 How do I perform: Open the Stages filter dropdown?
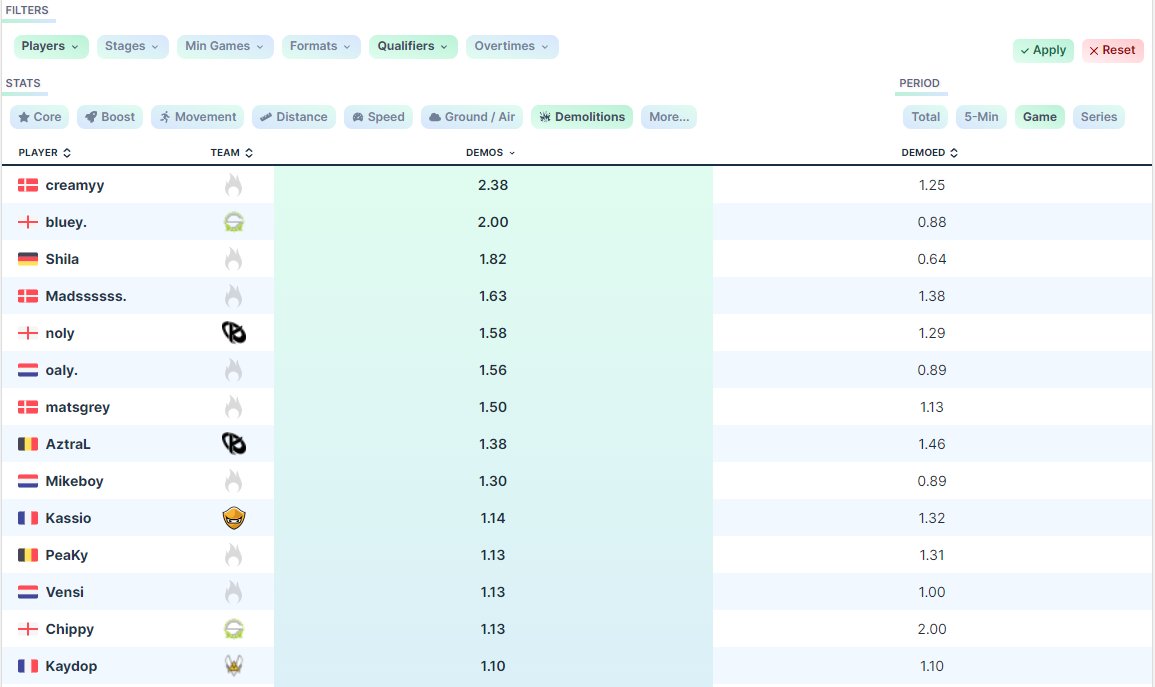(133, 46)
